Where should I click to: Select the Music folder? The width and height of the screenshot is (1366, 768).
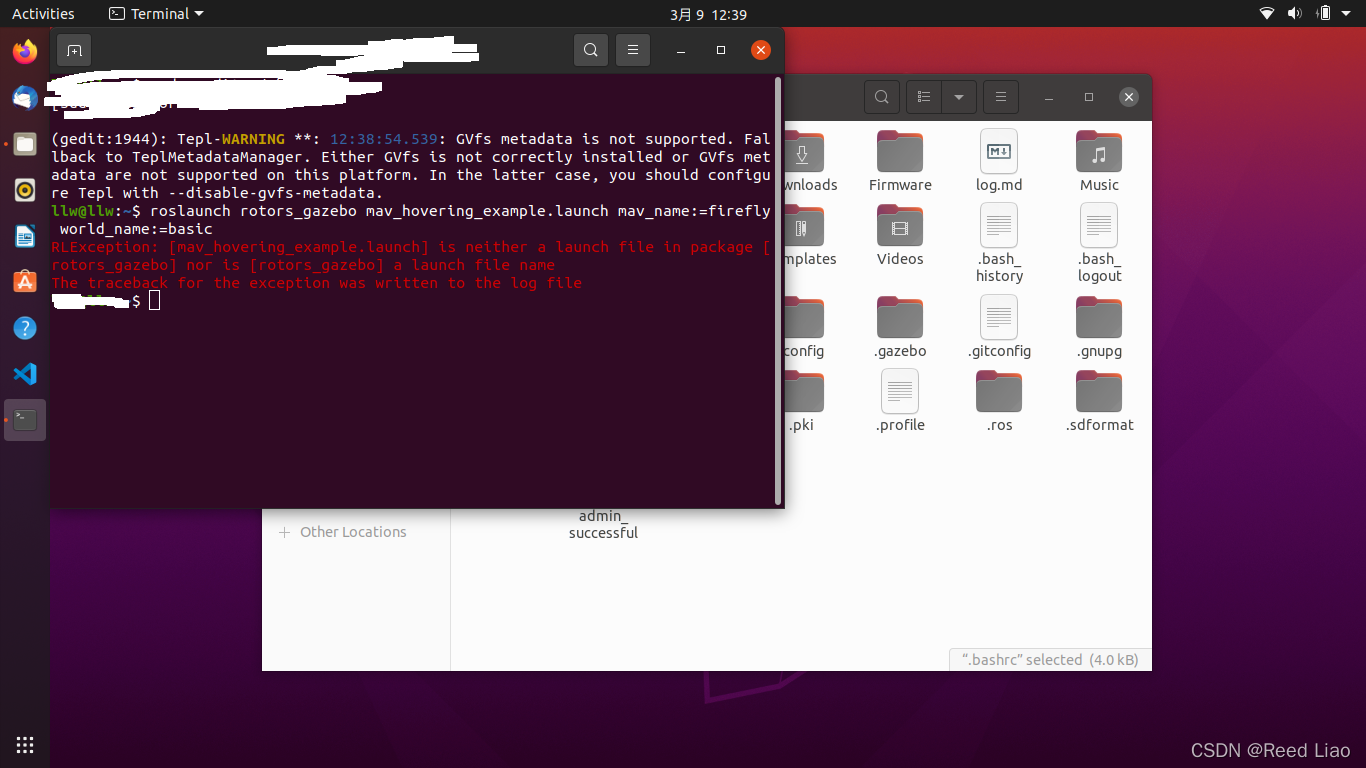(1099, 161)
